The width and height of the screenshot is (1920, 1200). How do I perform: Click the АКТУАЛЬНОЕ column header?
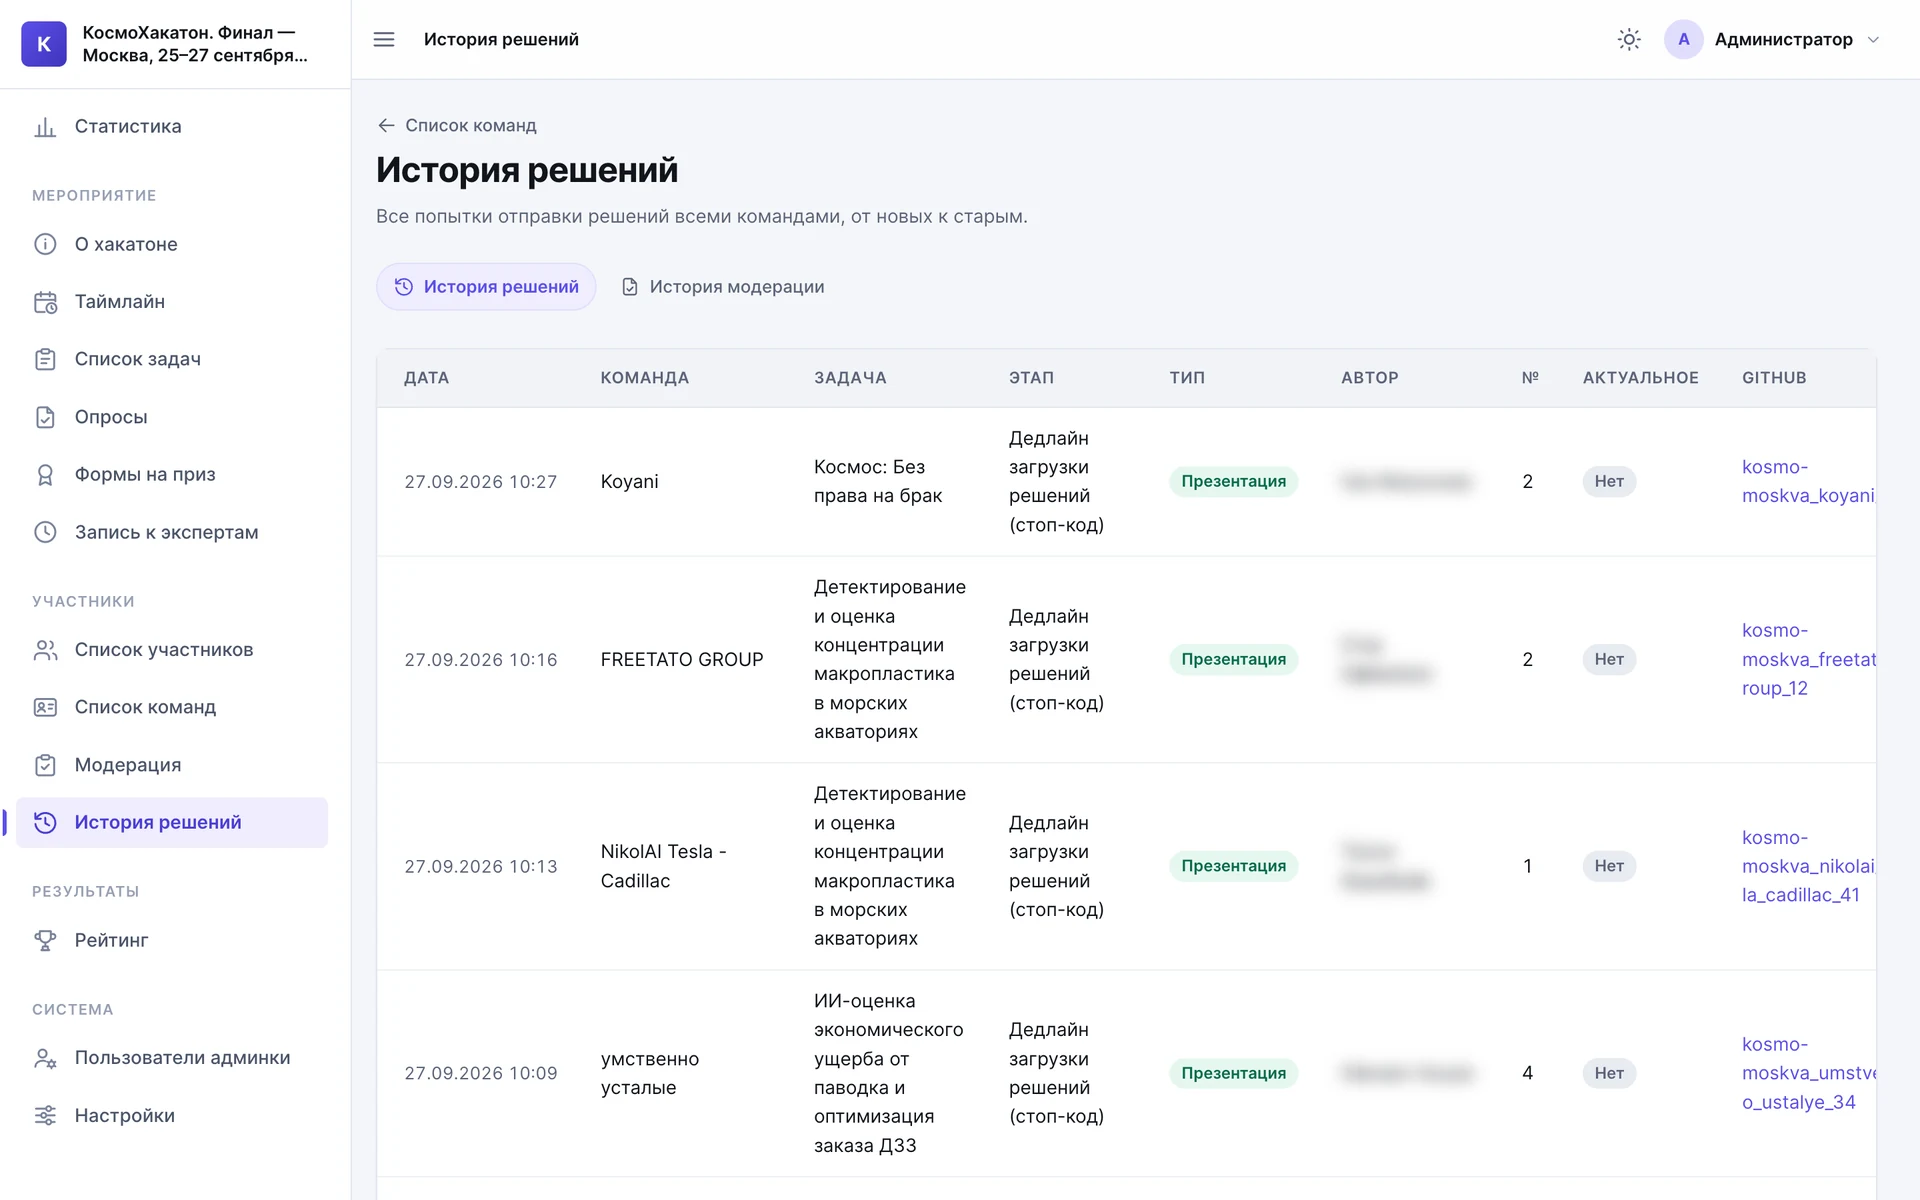[x=1640, y=378]
